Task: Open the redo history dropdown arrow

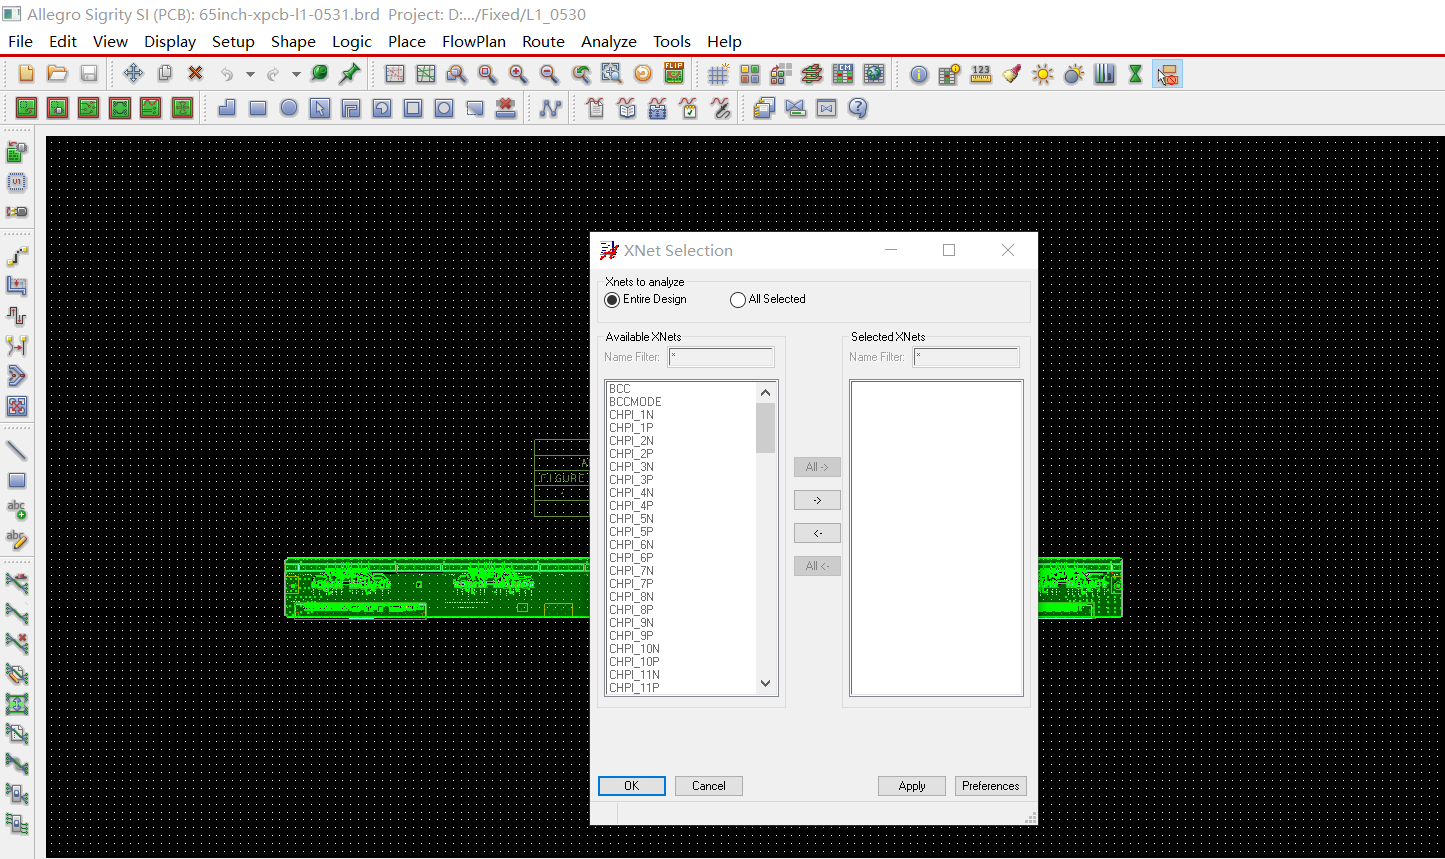Action: coord(296,74)
